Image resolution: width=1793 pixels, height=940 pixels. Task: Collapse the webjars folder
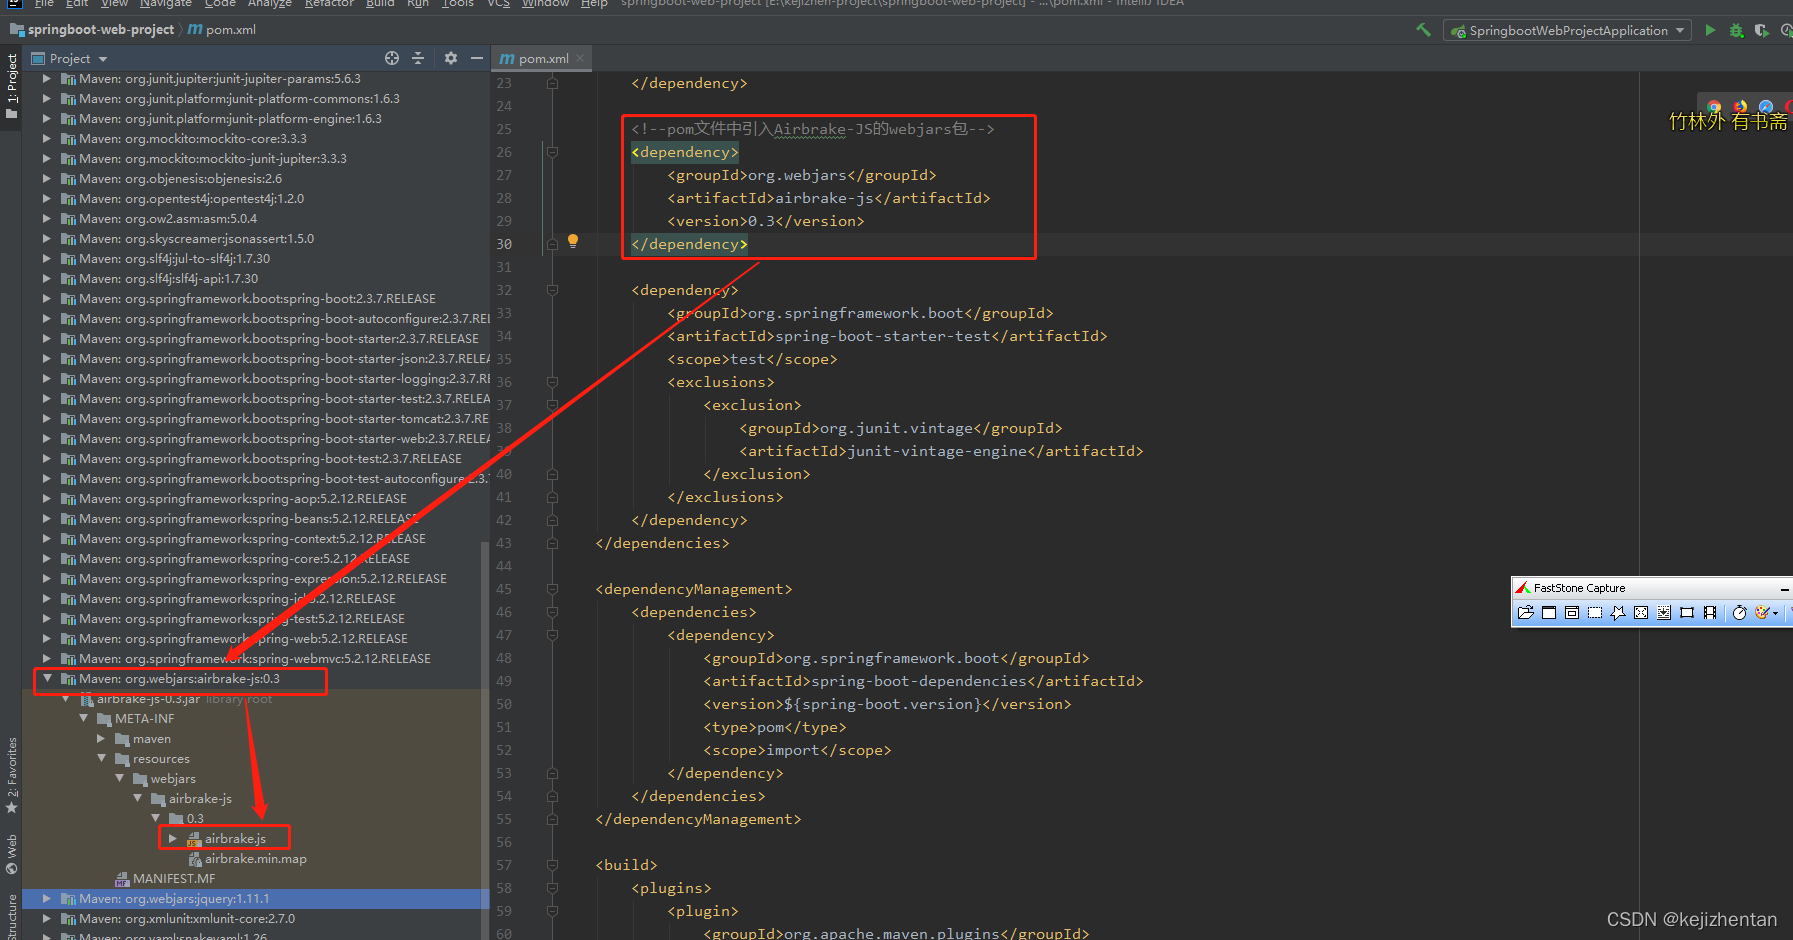(119, 778)
